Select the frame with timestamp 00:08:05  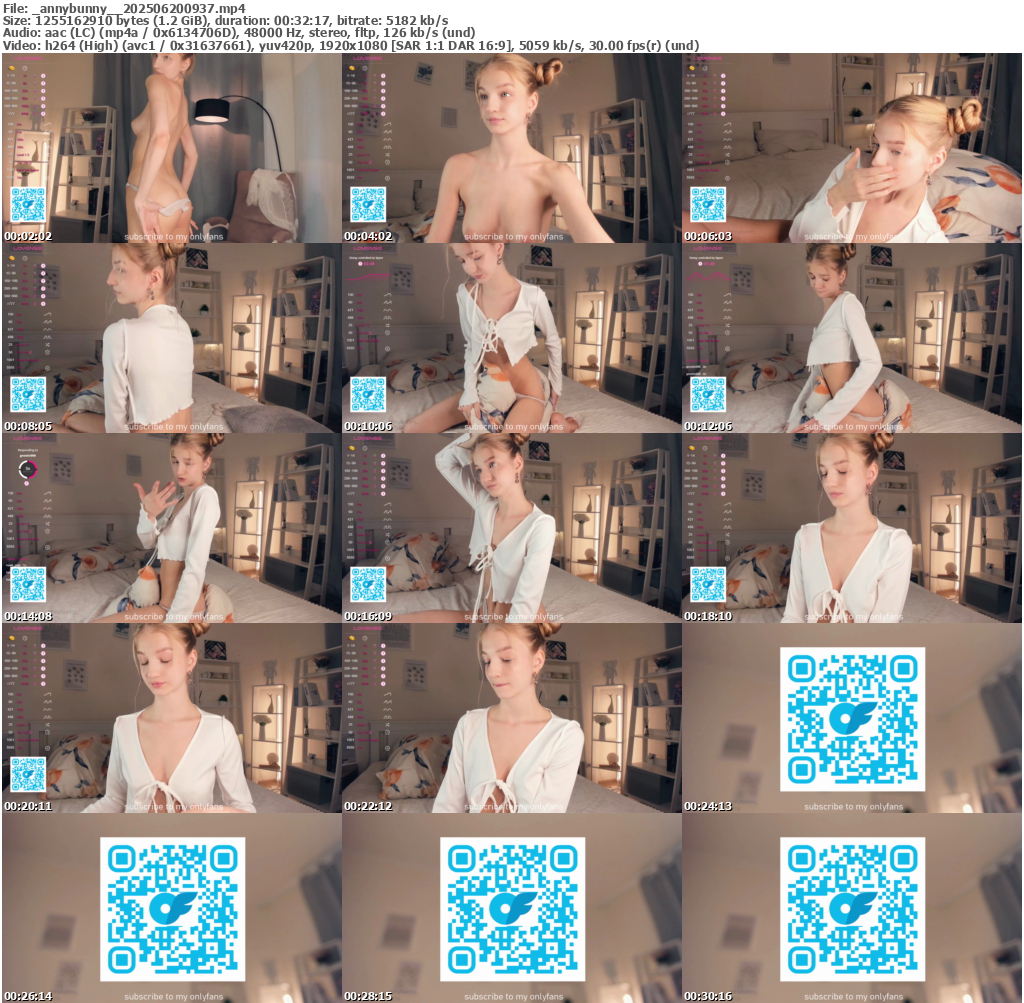coord(171,338)
